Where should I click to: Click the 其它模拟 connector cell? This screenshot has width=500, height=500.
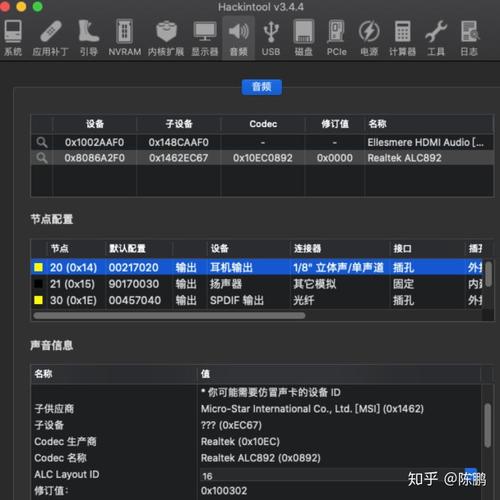pos(314,284)
